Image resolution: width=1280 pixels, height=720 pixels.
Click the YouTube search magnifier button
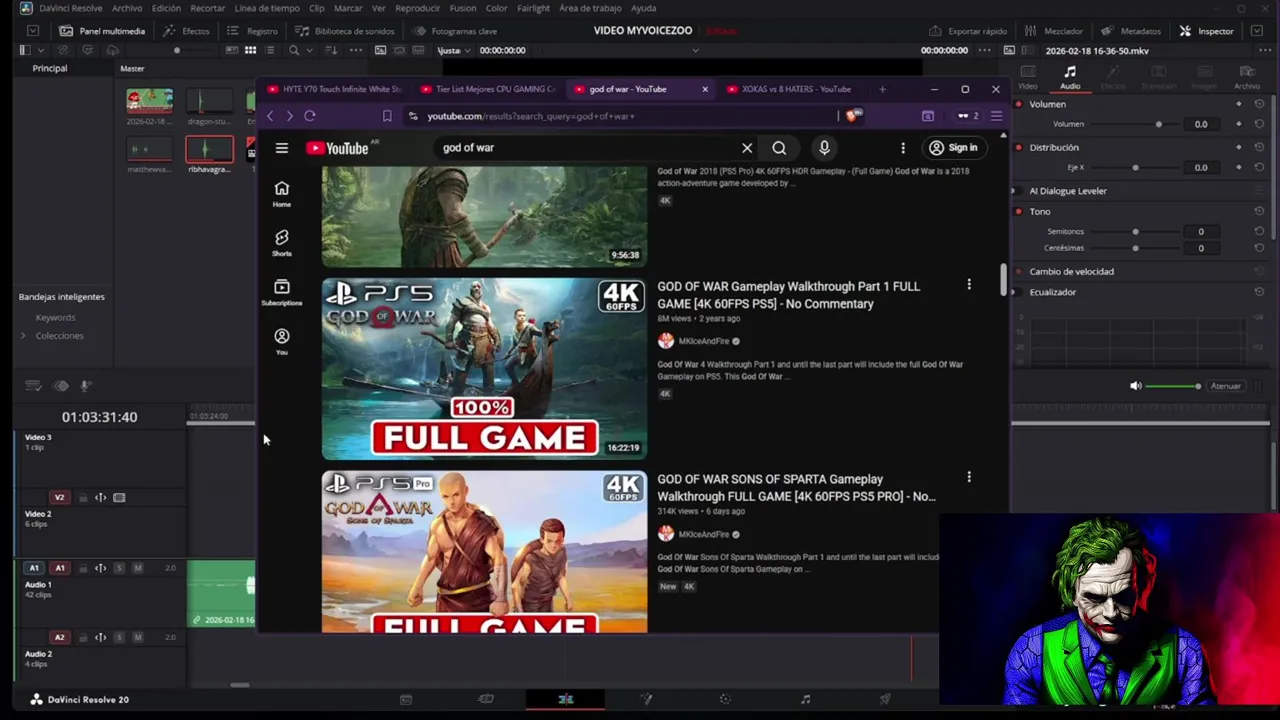[779, 148]
